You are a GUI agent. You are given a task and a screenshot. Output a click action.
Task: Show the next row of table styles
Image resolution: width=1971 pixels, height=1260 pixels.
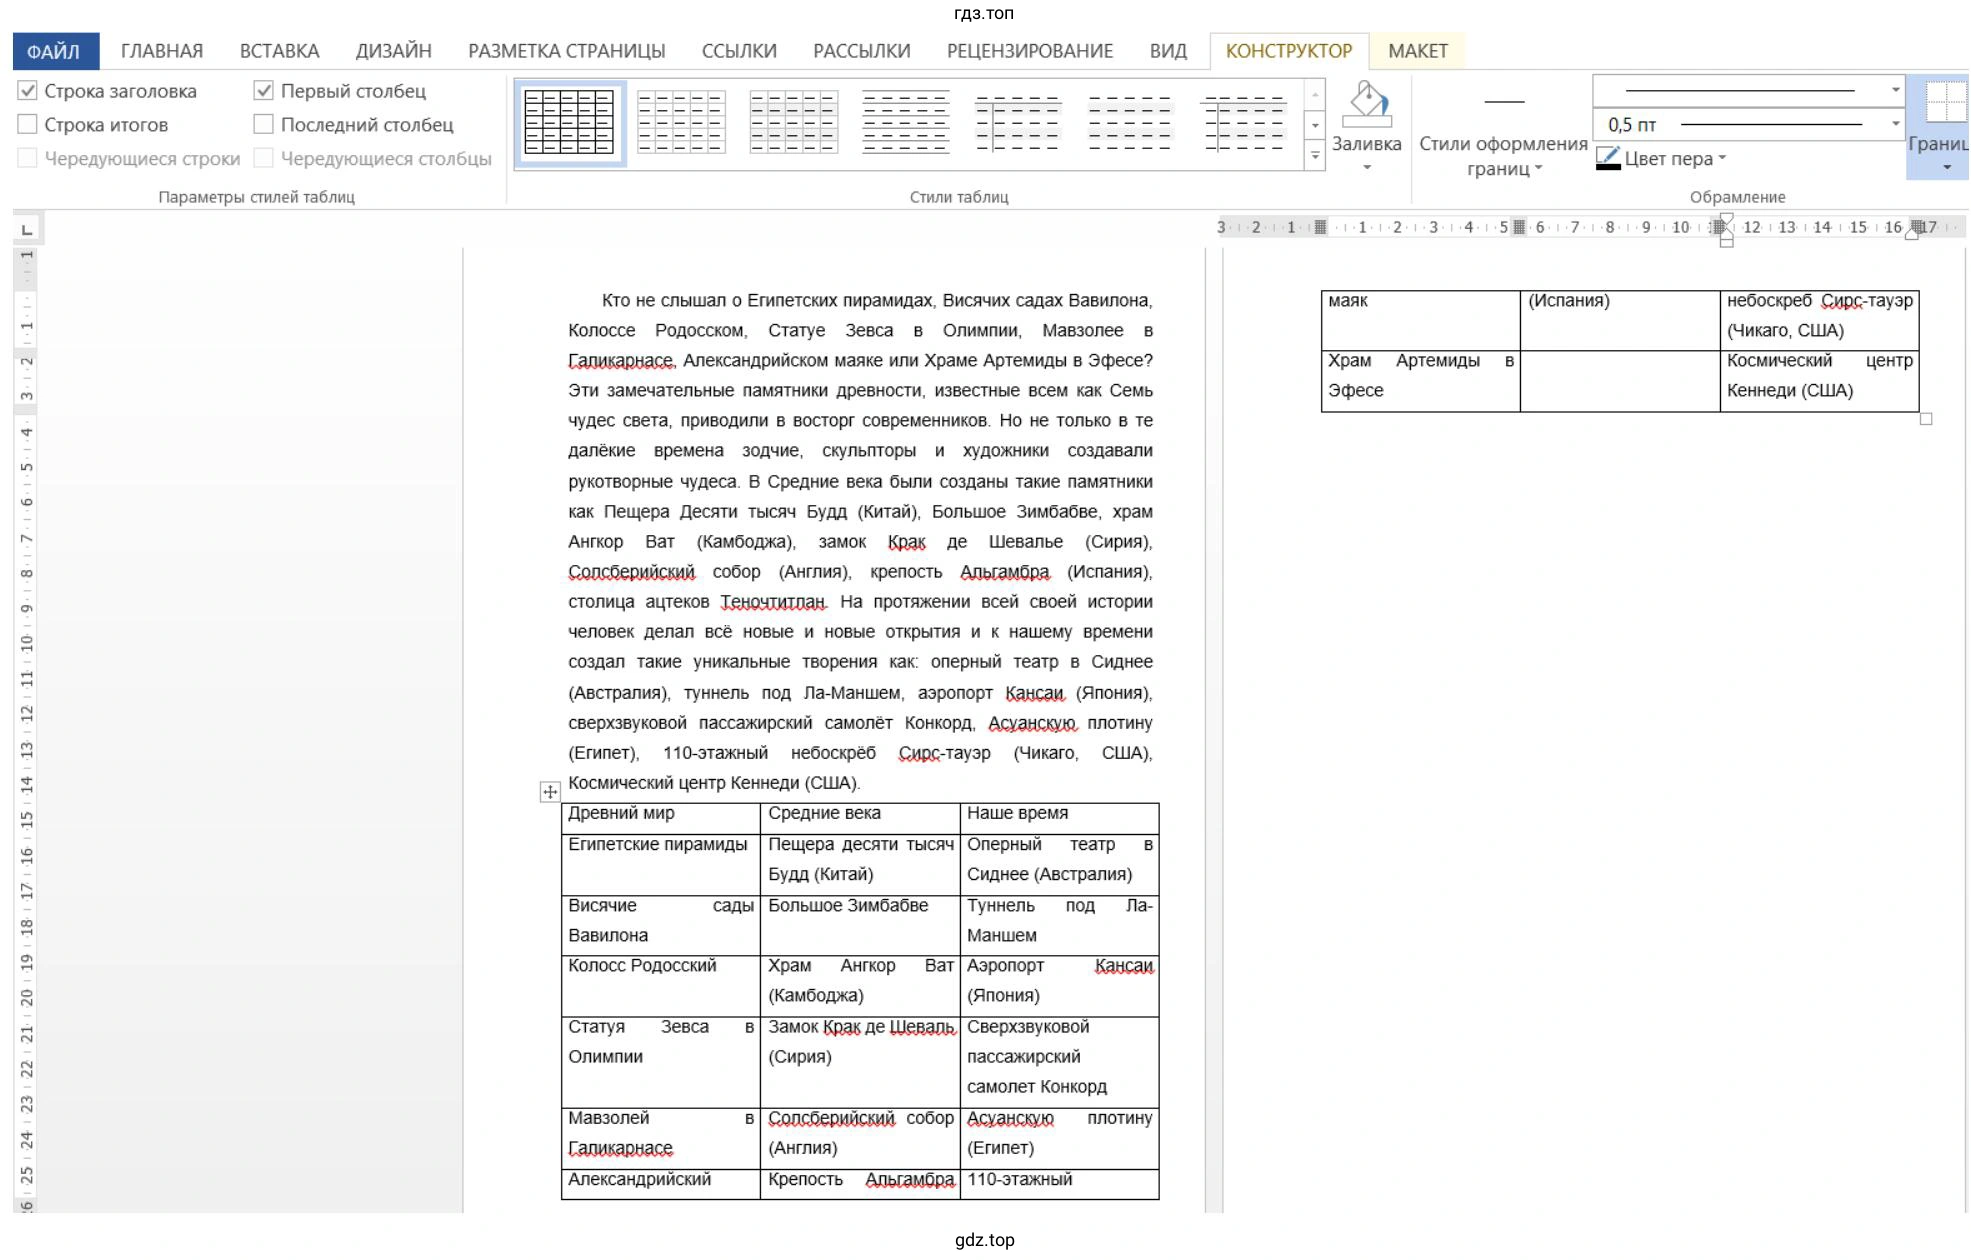coord(1315,125)
